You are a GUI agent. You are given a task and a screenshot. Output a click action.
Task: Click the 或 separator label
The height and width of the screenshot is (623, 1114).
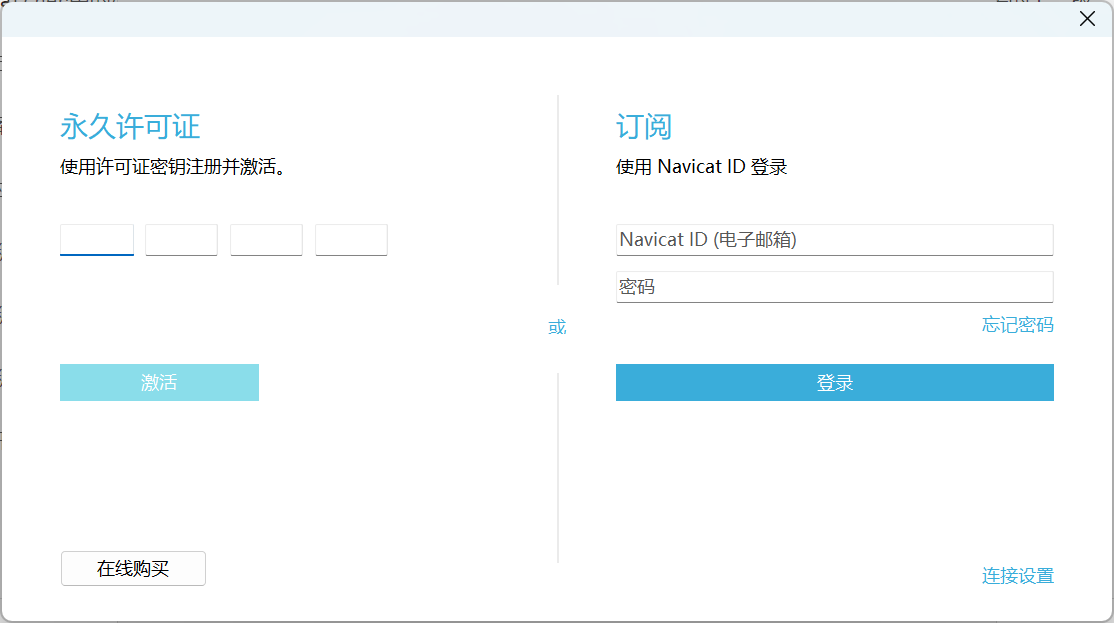coord(557,328)
